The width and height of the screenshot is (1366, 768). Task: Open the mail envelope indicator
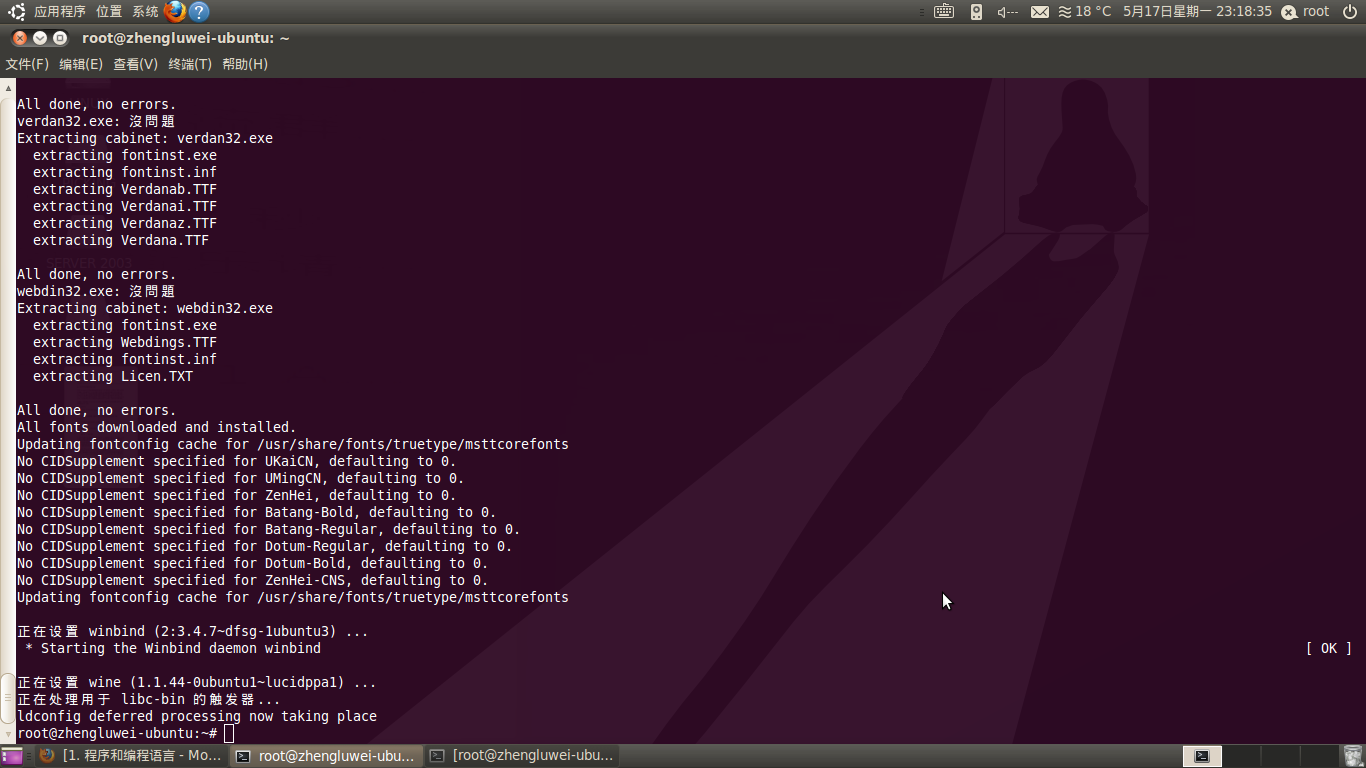1040,12
